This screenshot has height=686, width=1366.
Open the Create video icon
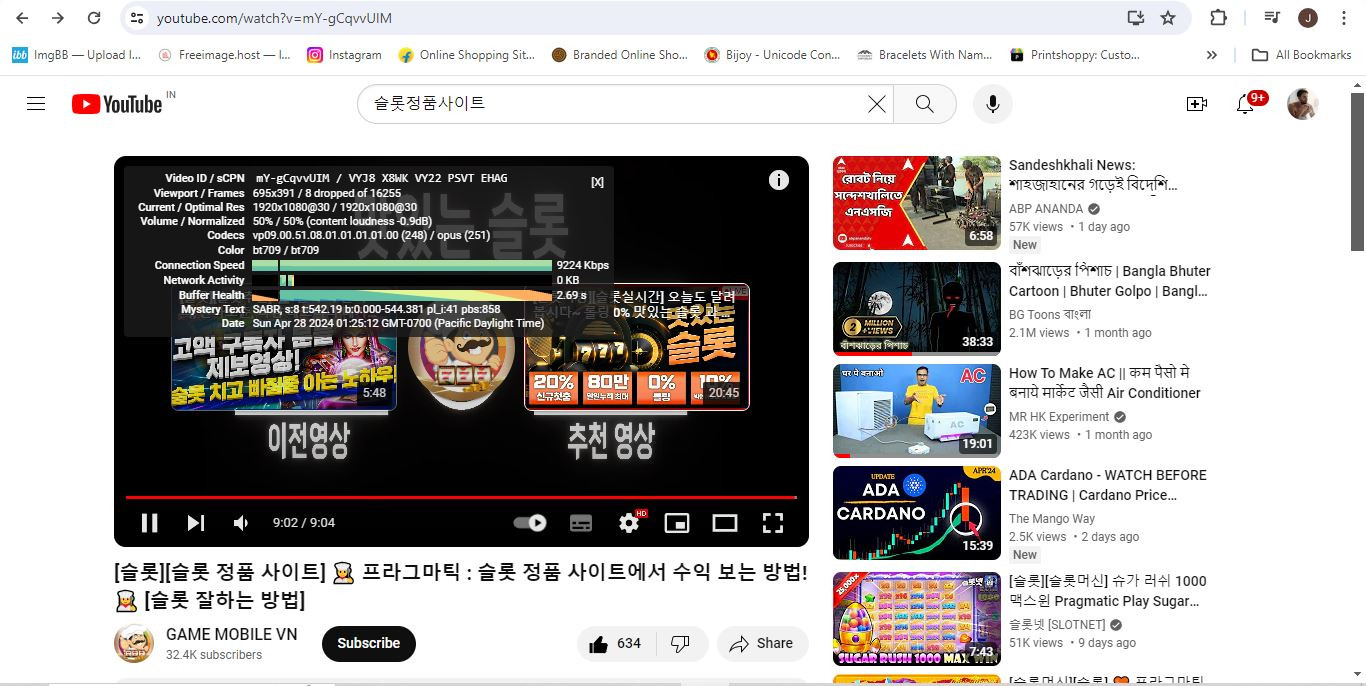(1197, 104)
